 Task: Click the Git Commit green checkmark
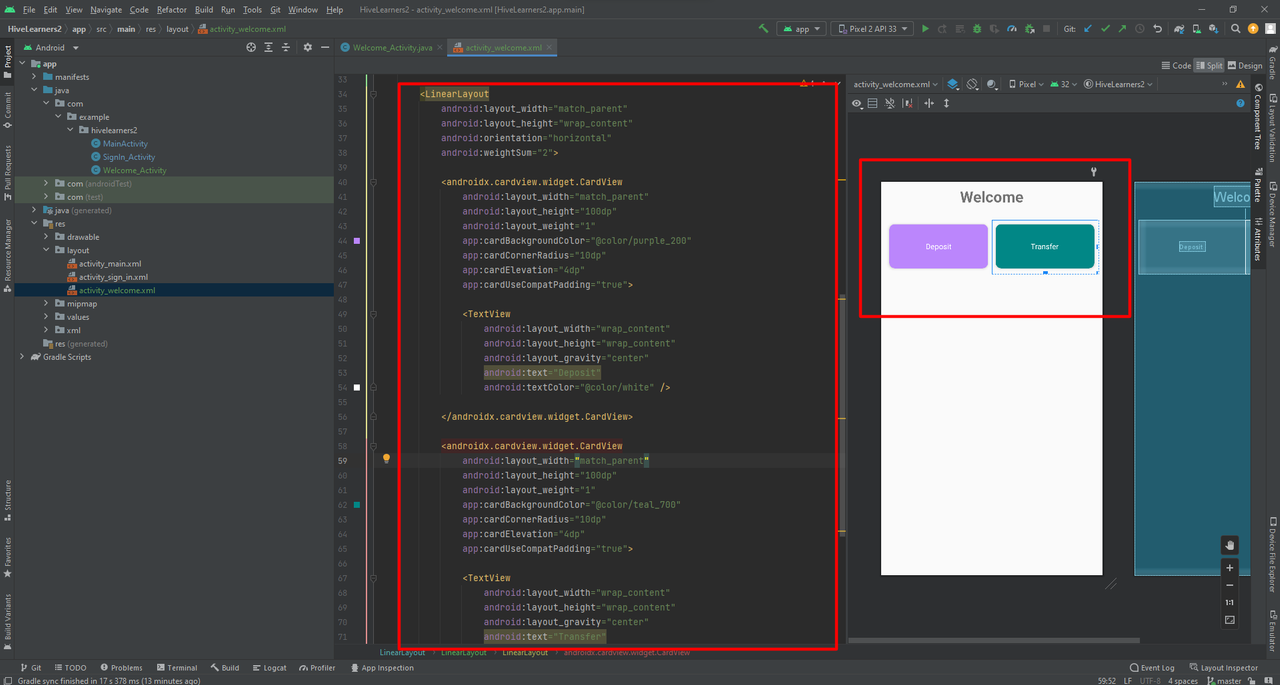pyautogui.click(x=1105, y=29)
